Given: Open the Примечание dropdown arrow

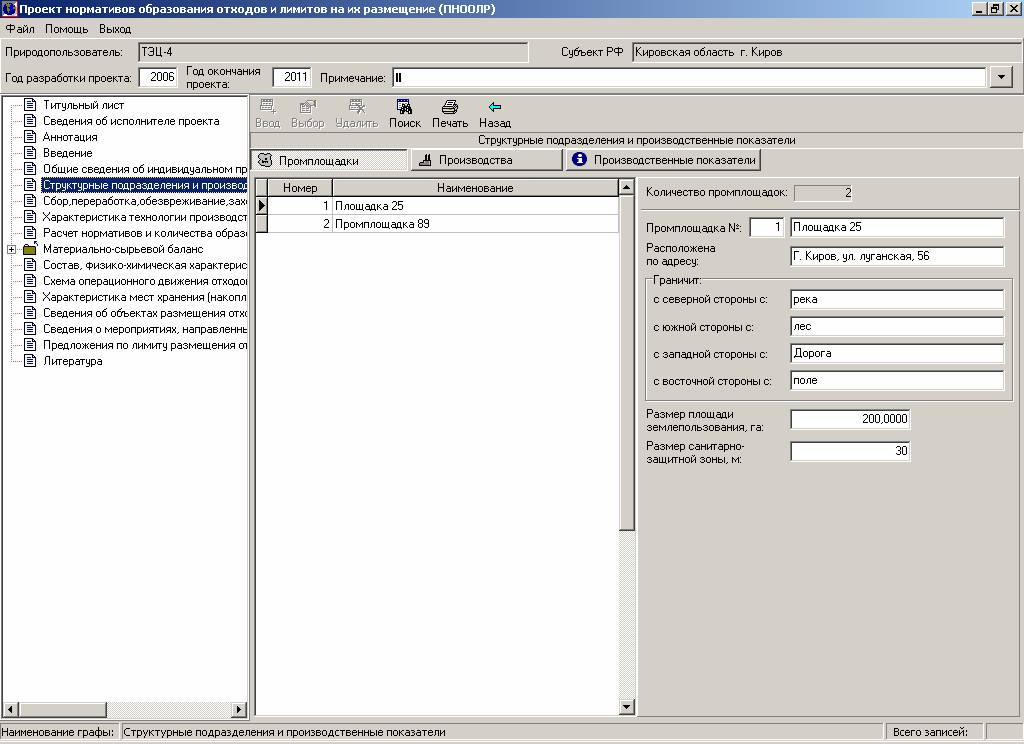Looking at the screenshot, I should click(x=1002, y=78).
